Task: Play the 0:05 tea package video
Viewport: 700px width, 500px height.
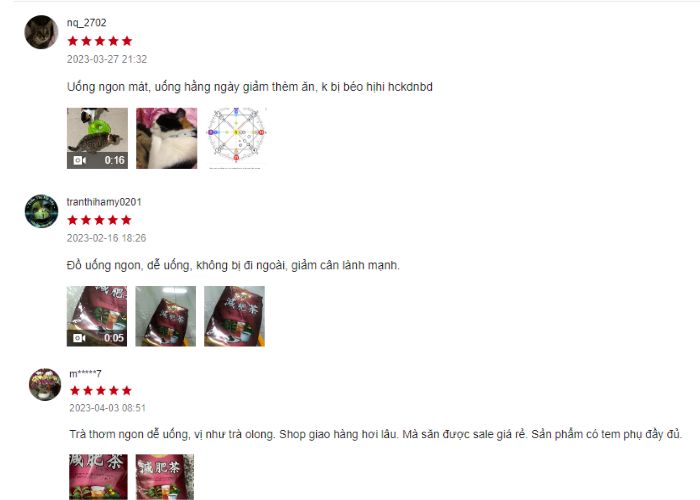Action: pyautogui.click(x=97, y=316)
